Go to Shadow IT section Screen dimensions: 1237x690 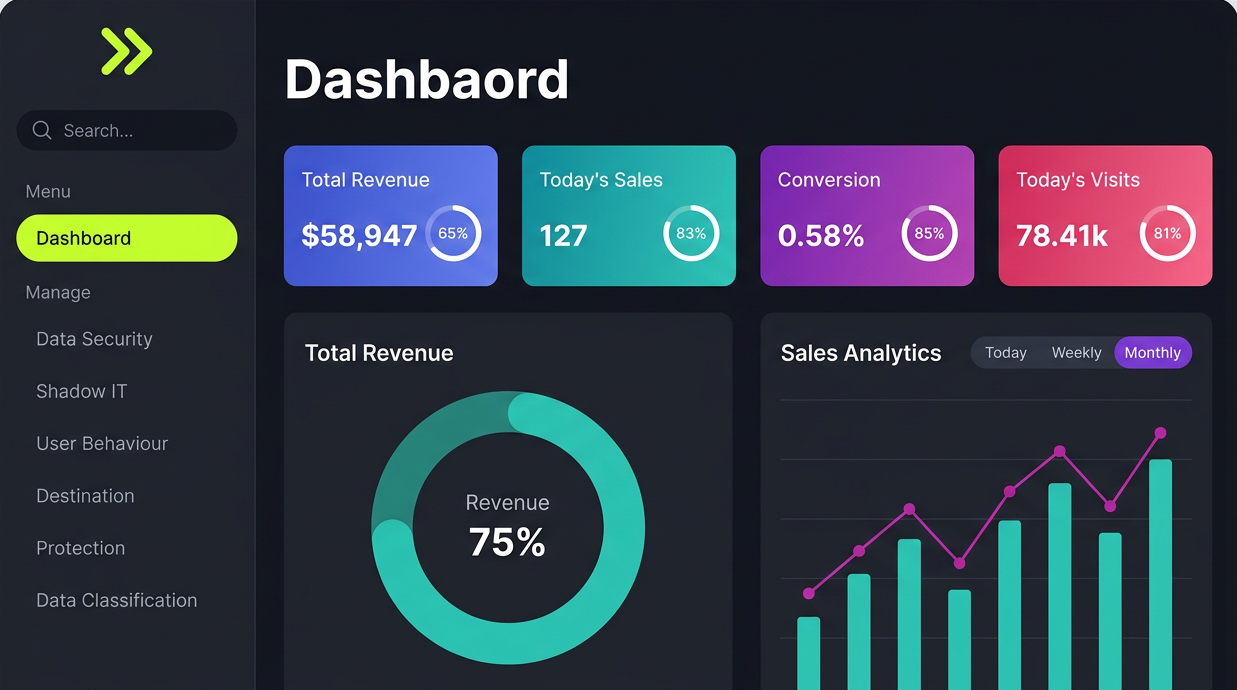pyautogui.click(x=81, y=391)
